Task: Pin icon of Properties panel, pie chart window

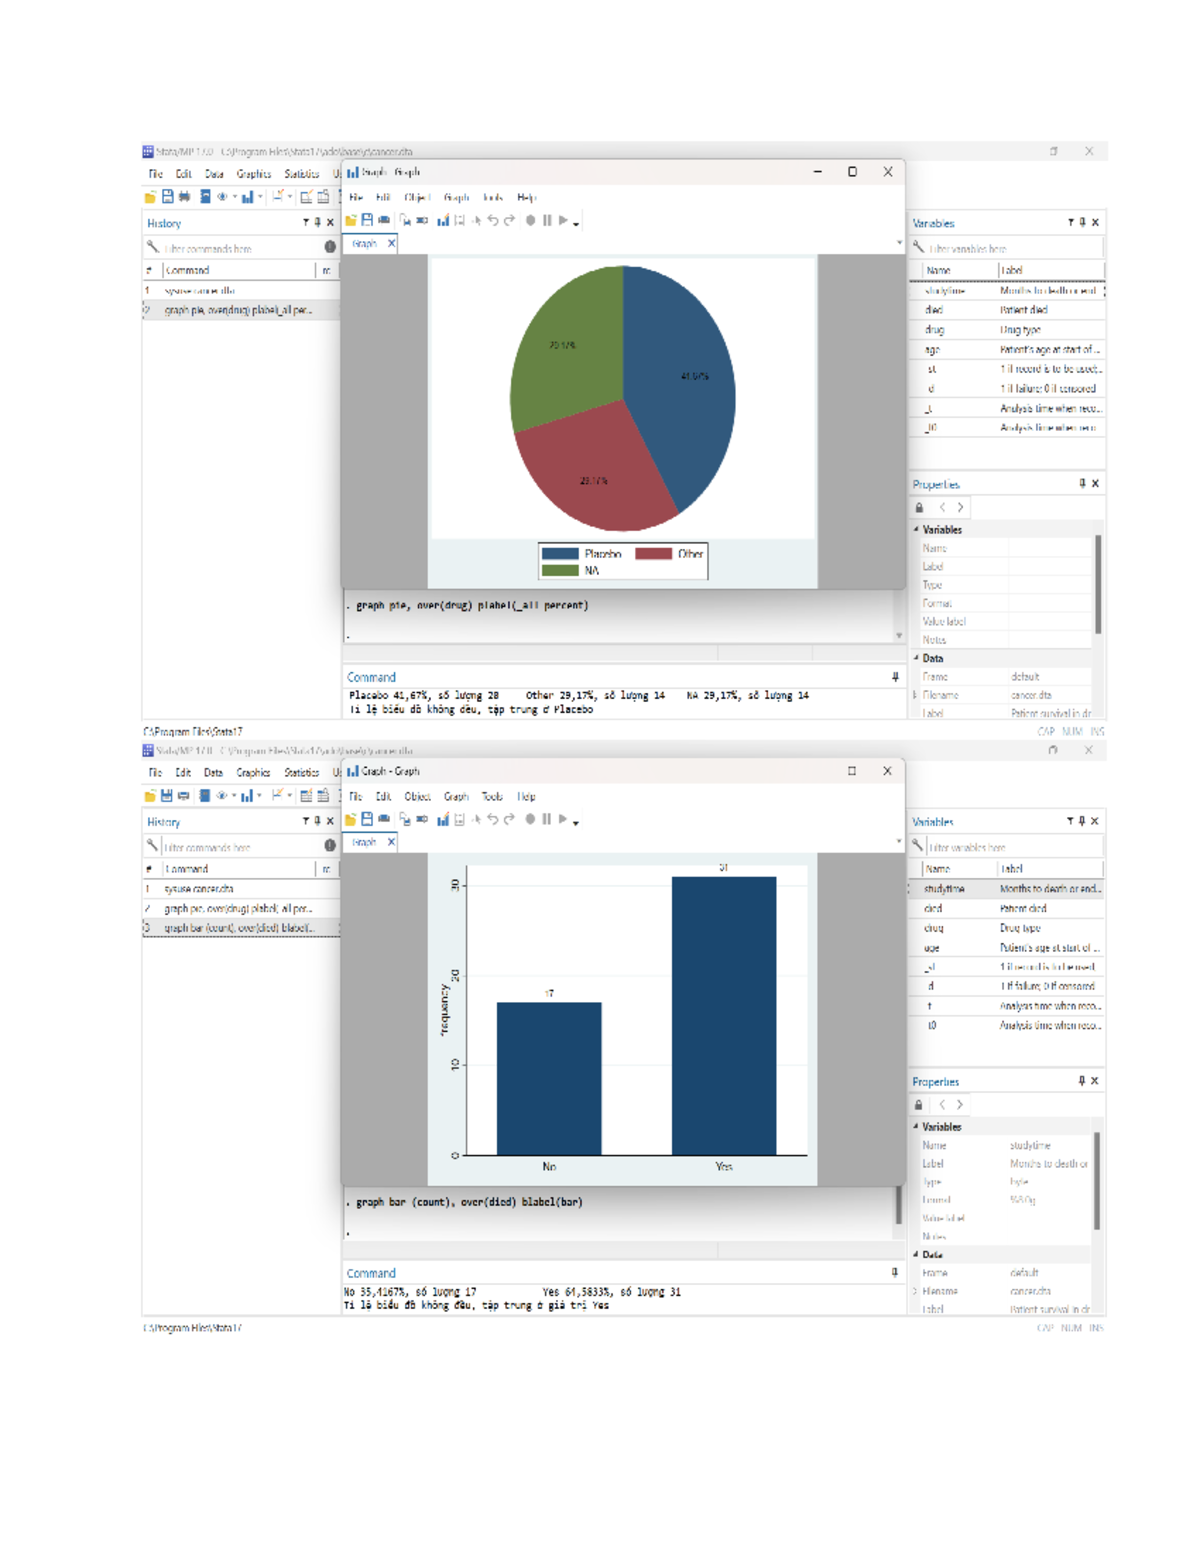Action: (x=1082, y=484)
